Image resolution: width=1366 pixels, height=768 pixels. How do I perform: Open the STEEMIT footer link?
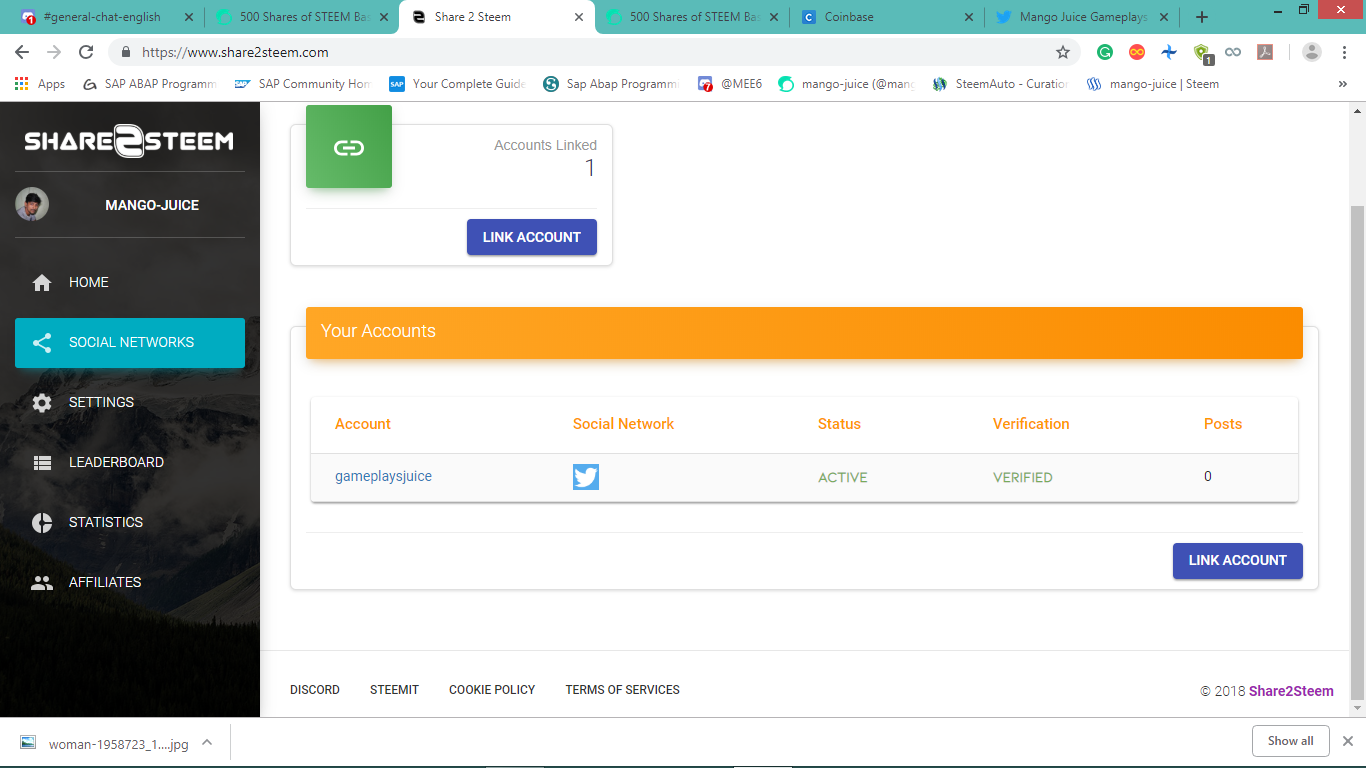pos(395,690)
